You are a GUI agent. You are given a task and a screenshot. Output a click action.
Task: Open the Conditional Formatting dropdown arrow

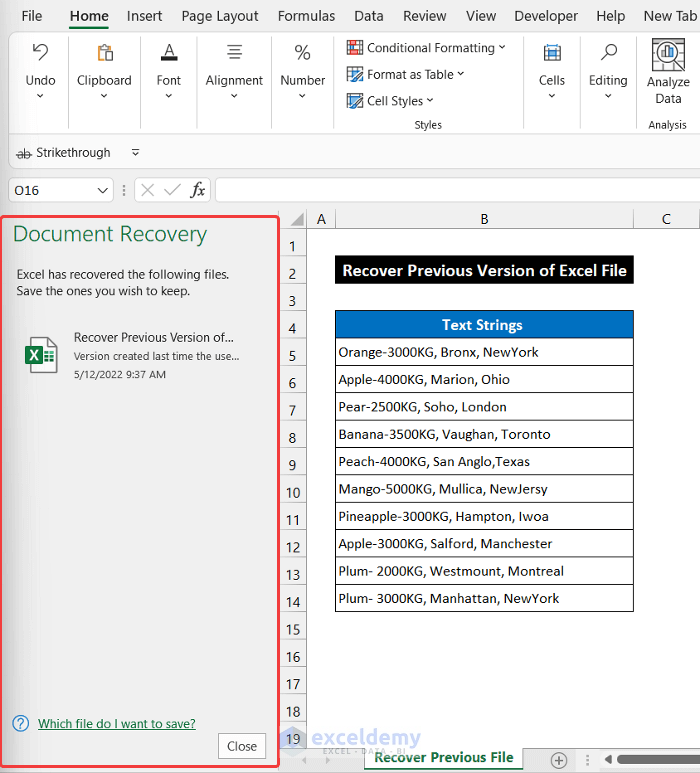tap(502, 47)
